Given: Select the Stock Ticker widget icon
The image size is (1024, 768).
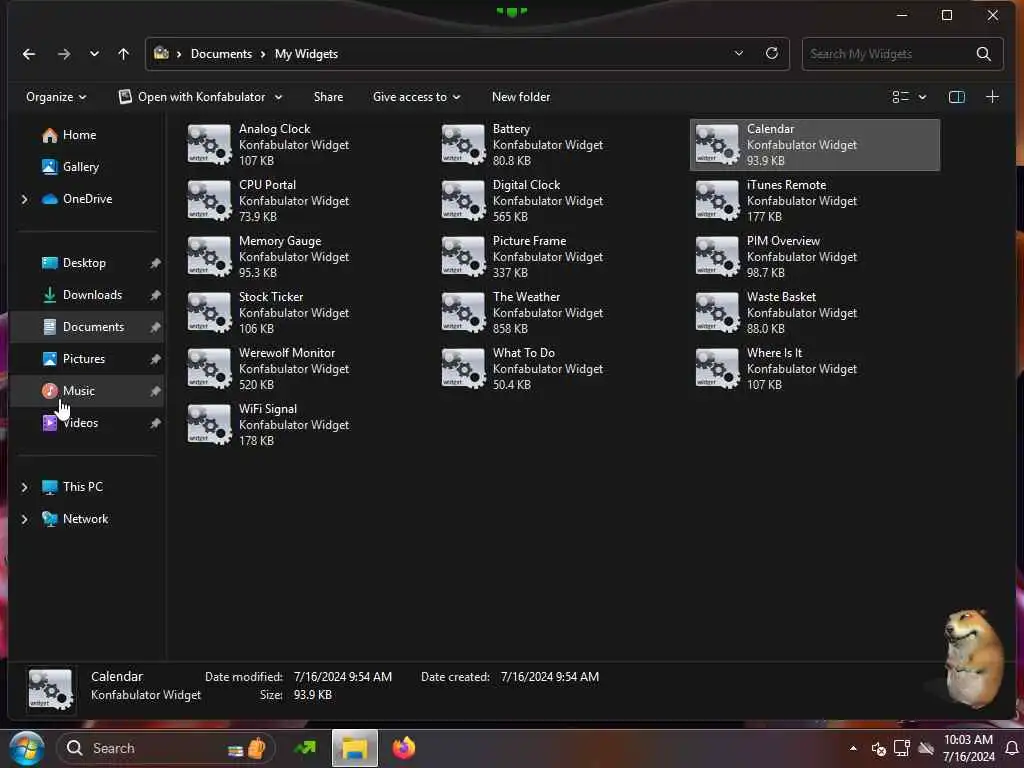Looking at the screenshot, I should point(209,313).
